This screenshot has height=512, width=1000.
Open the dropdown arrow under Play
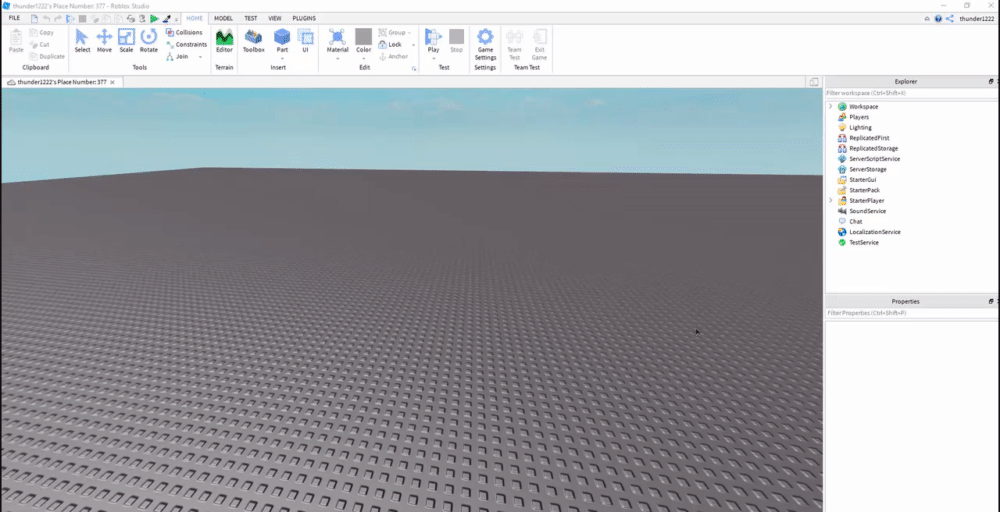tap(434, 59)
